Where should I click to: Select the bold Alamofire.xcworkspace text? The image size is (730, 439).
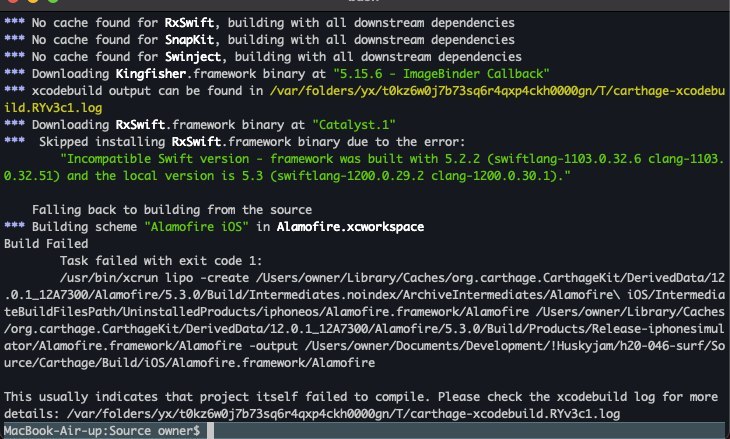tap(350, 227)
